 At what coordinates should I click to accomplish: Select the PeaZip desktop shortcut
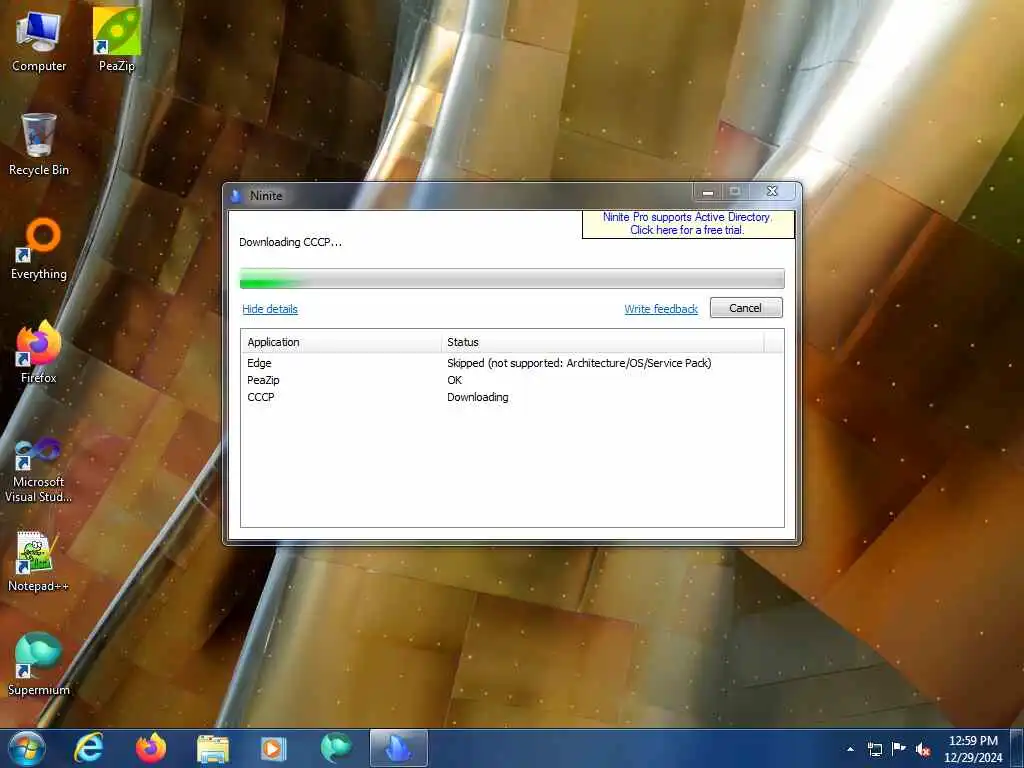pos(116,40)
